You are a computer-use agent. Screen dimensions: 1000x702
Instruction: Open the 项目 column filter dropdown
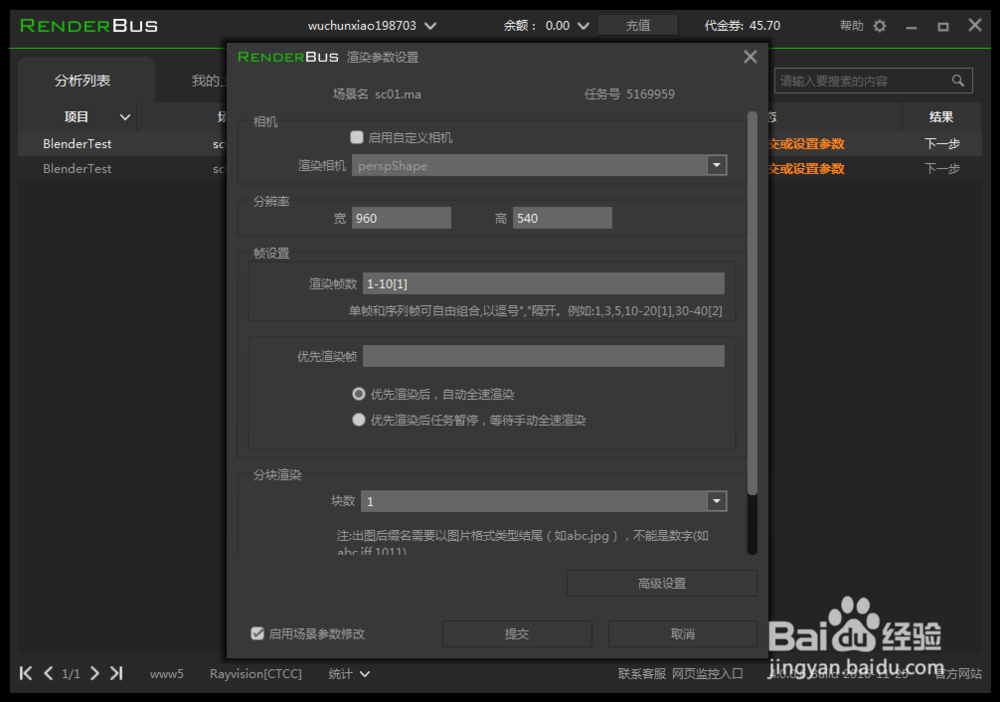[x=125, y=117]
